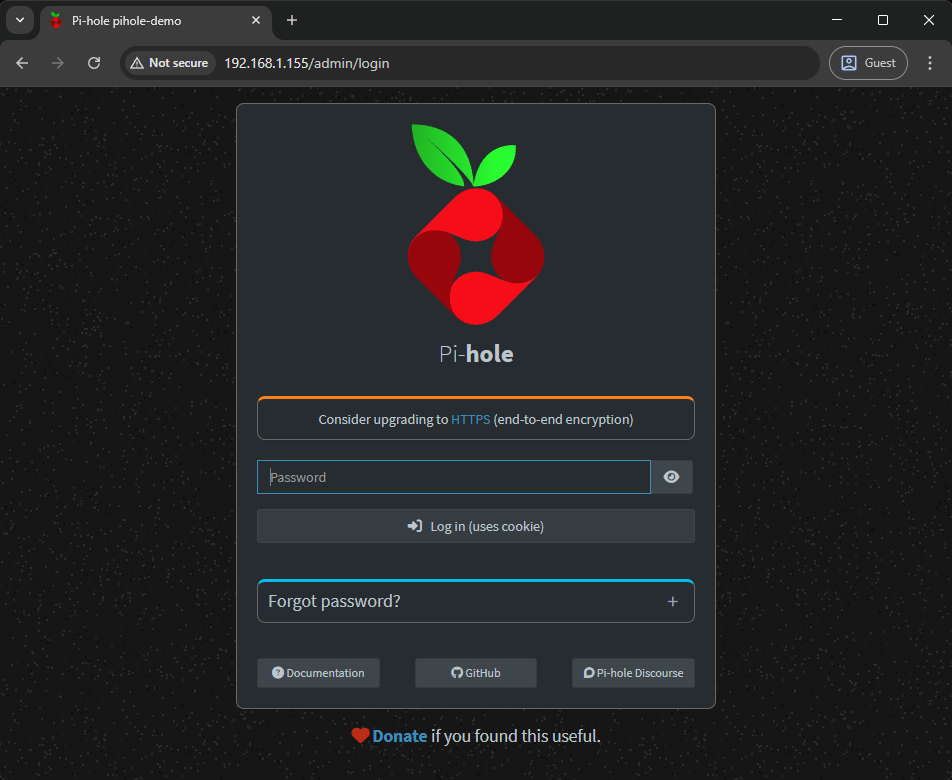Open the Pi-hole Discourse button
This screenshot has height=780, width=952.
[633, 673]
